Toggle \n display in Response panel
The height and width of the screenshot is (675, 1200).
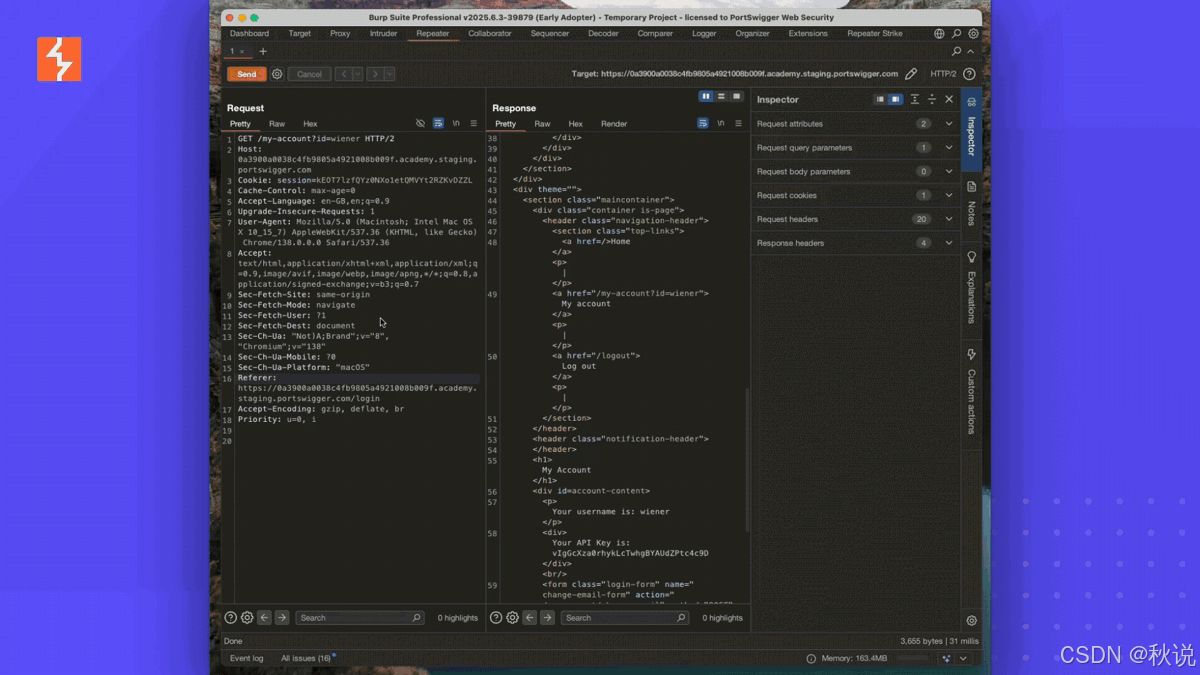pos(721,123)
